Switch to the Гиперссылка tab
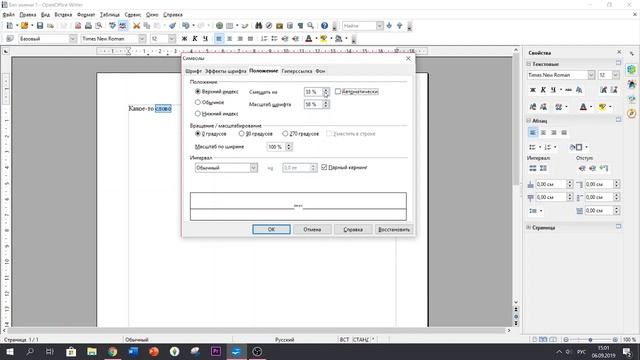 coord(297,71)
